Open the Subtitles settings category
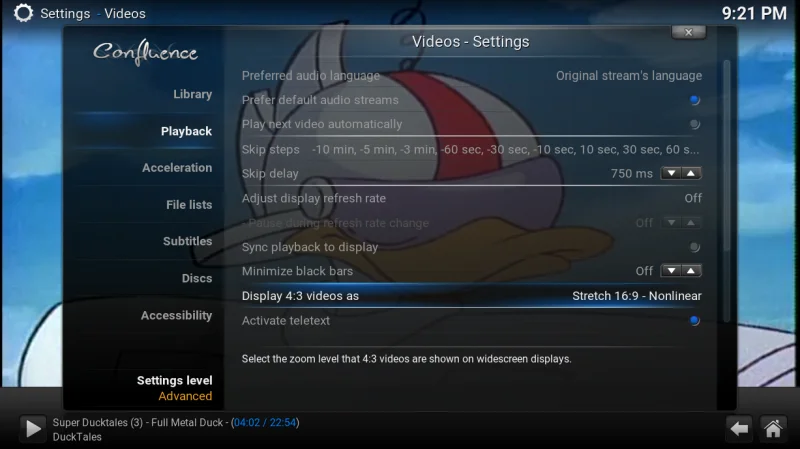Screen dimensions: 800x449 (x=187, y=241)
